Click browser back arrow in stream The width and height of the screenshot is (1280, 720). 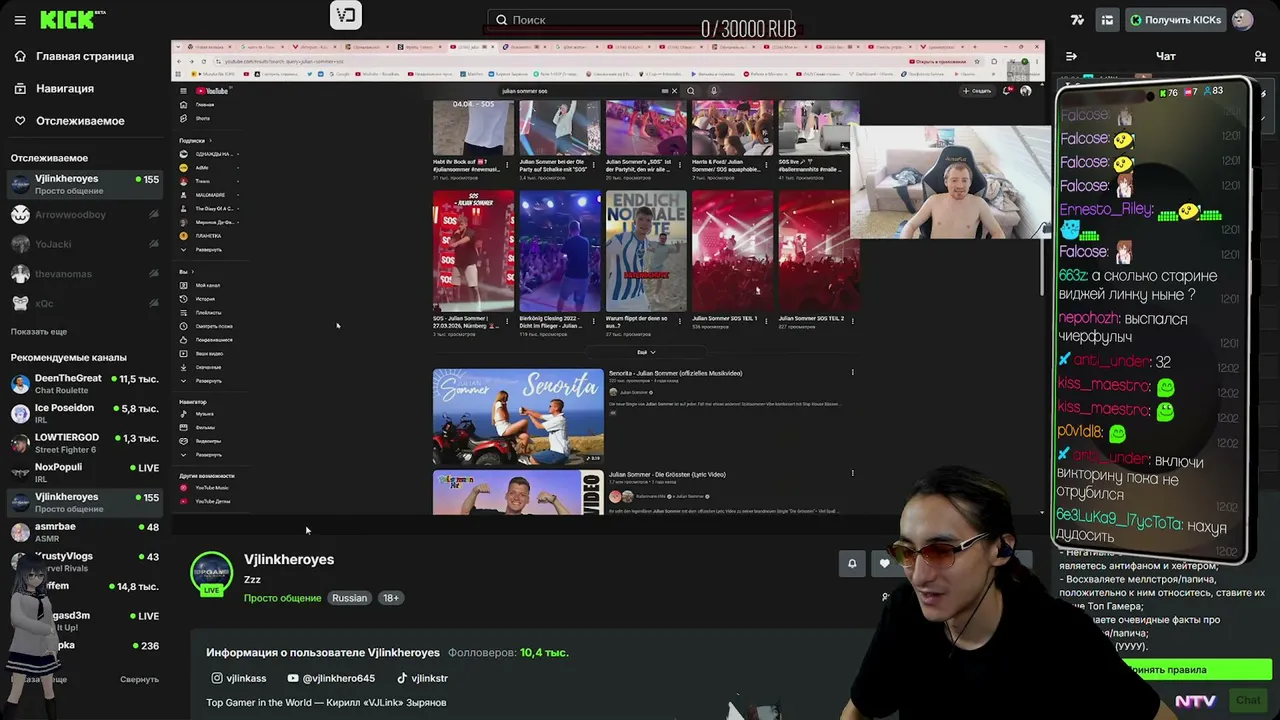[x=179, y=61]
